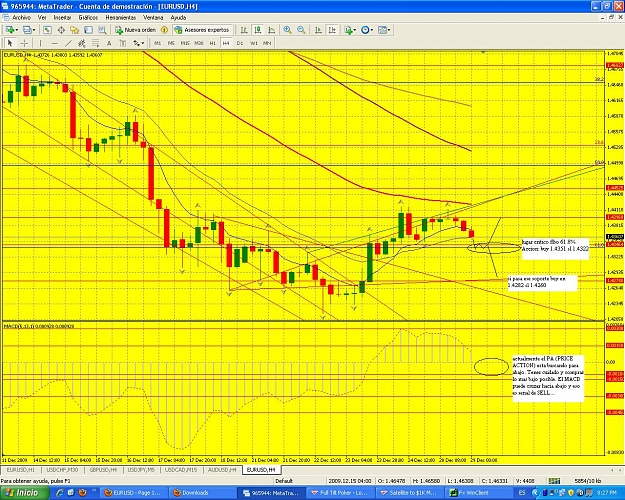Expand the periods dropdown arrow next to clock
The height and width of the screenshot is (500, 625).
click(372, 30)
